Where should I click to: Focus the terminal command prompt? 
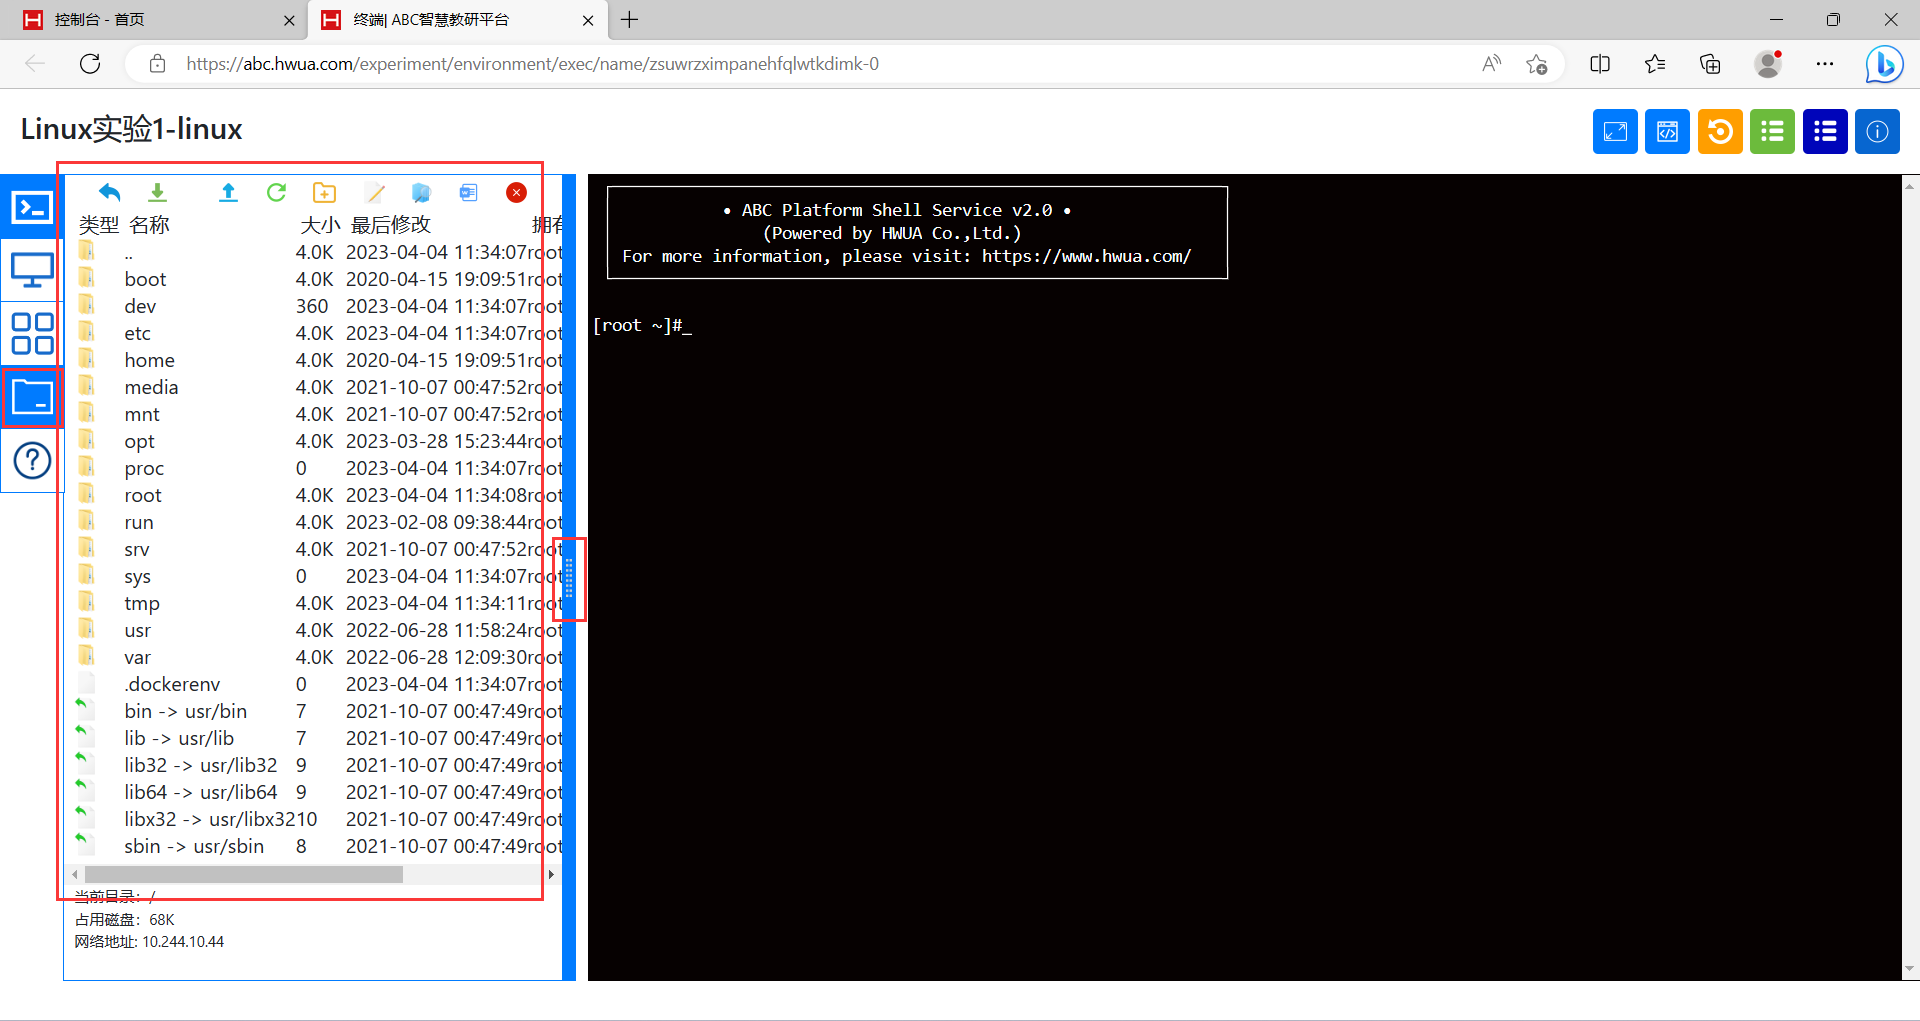[642, 326]
